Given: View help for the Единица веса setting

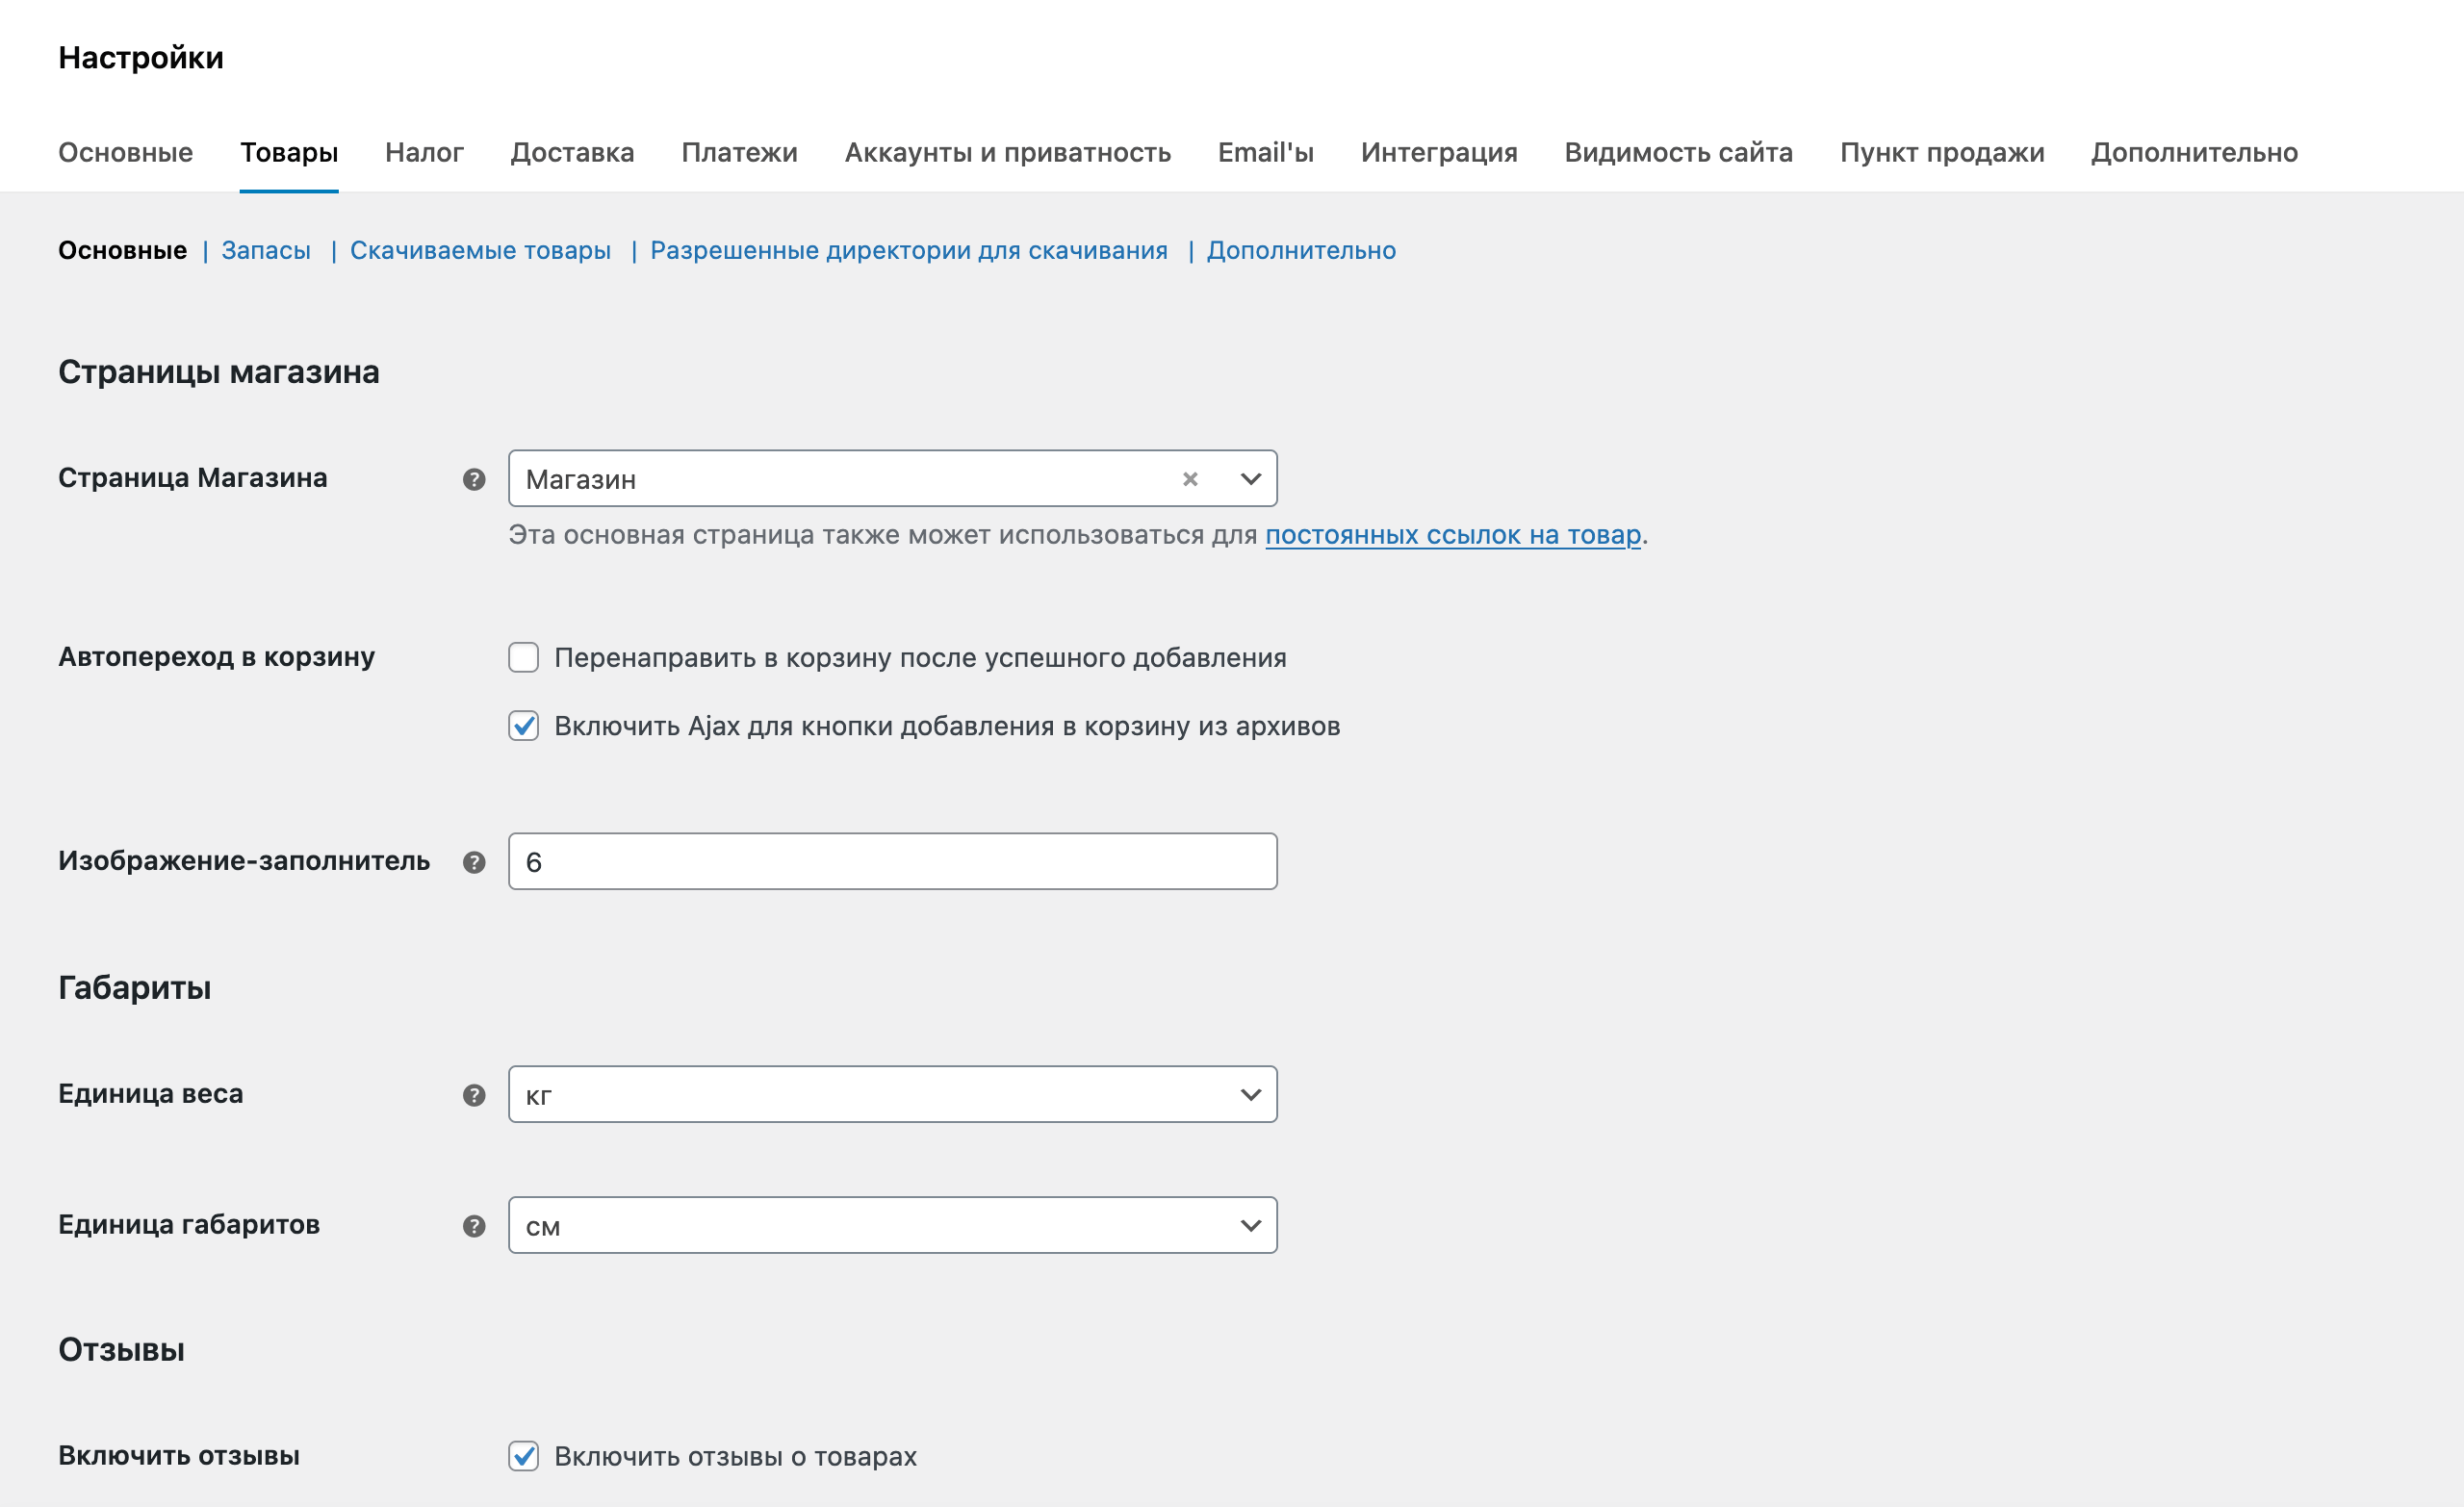Looking at the screenshot, I should pyautogui.click(x=471, y=1094).
